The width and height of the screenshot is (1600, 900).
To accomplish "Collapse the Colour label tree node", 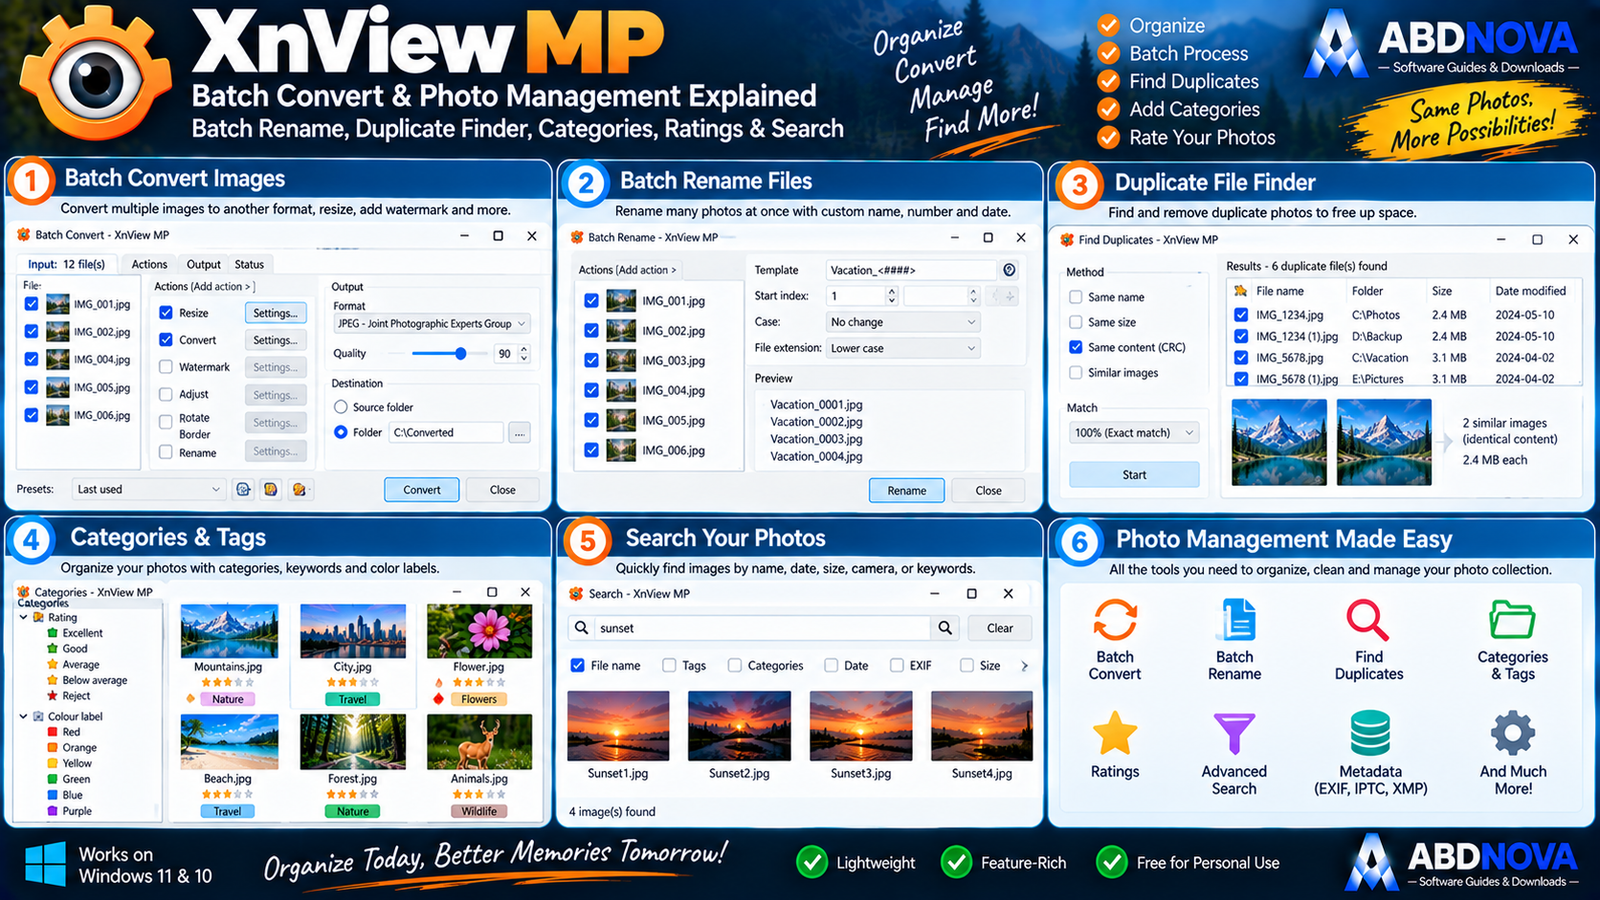I will click(x=24, y=716).
